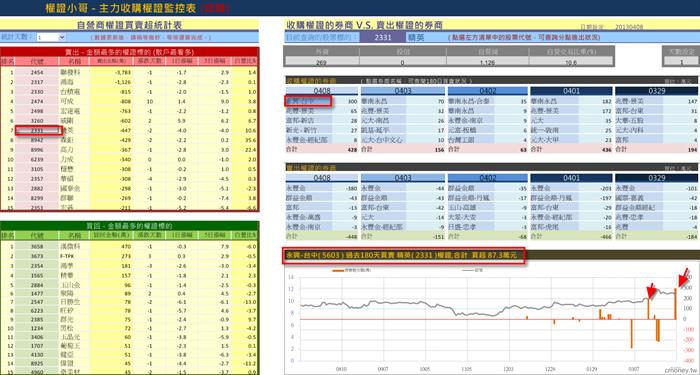The height and width of the screenshot is (375, 700).
Task: Select stock code 8942 in the 賣出 list
Action: (x=37, y=140)
